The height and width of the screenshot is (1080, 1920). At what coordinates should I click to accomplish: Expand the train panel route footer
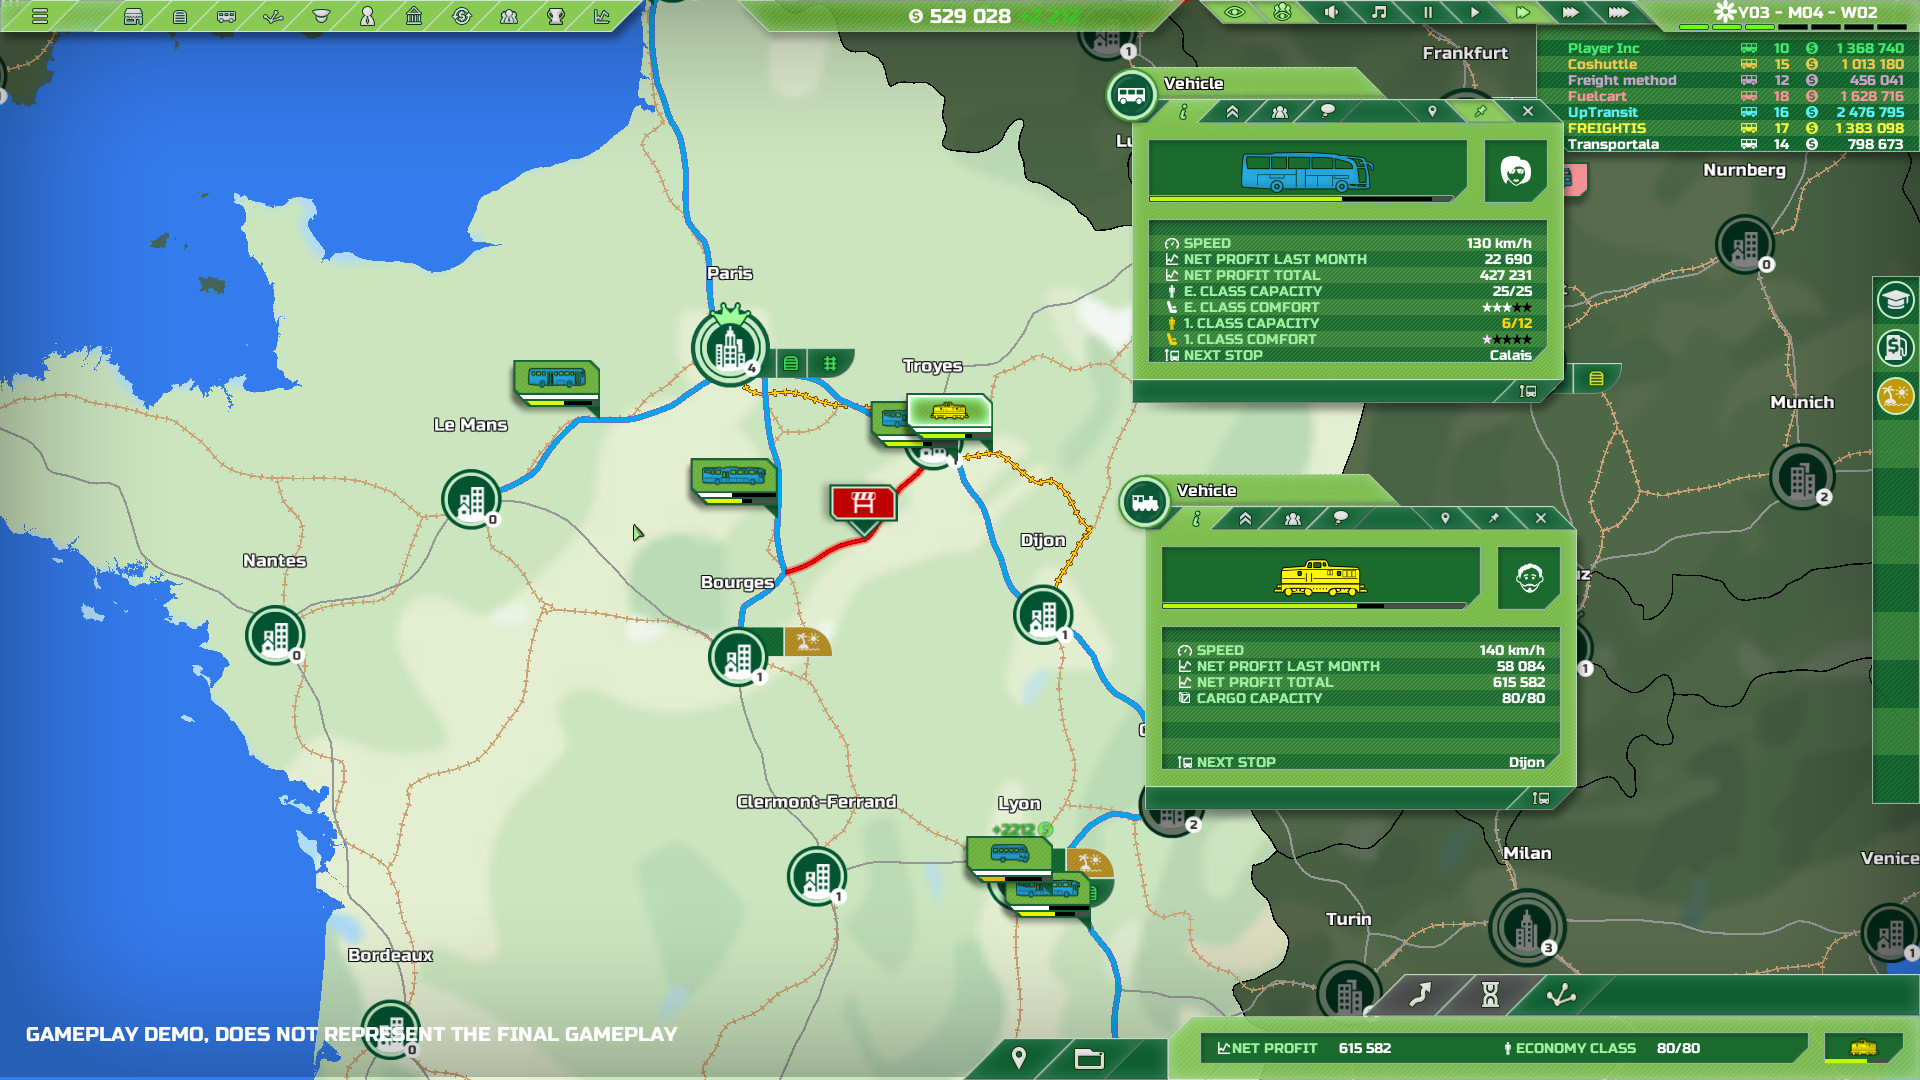1540,798
